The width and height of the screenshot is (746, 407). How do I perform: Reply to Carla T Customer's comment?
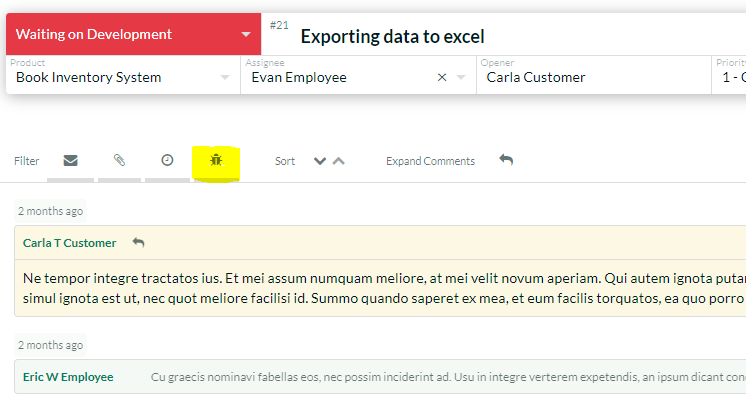click(138, 243)
